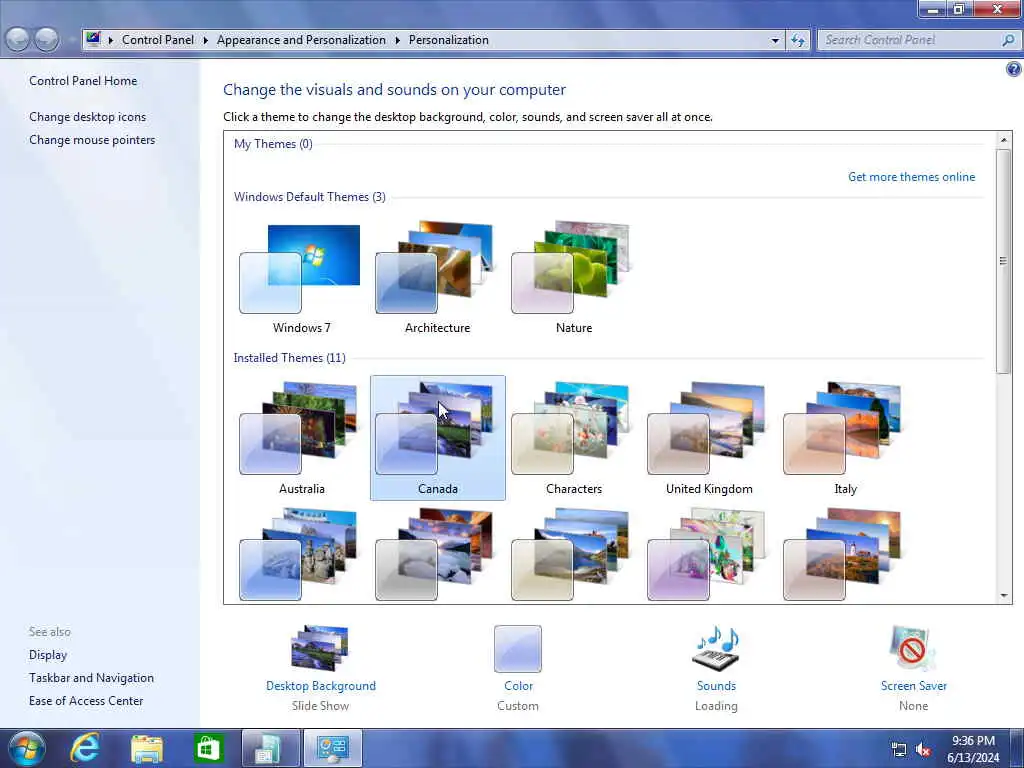Click the Forward navigation button
1024x768 pixels.
[46, 40]
